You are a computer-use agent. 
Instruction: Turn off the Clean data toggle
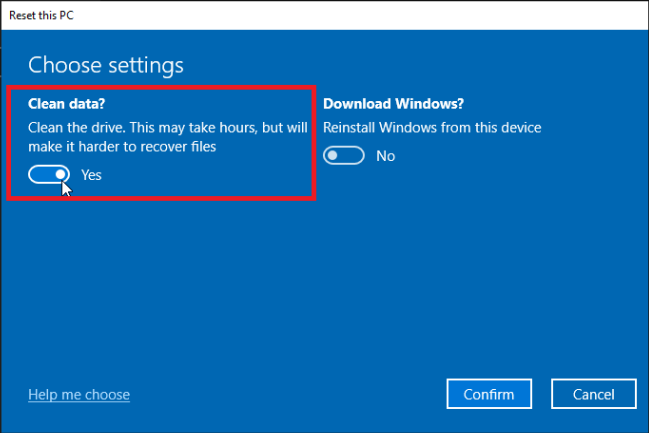[50, 174]
